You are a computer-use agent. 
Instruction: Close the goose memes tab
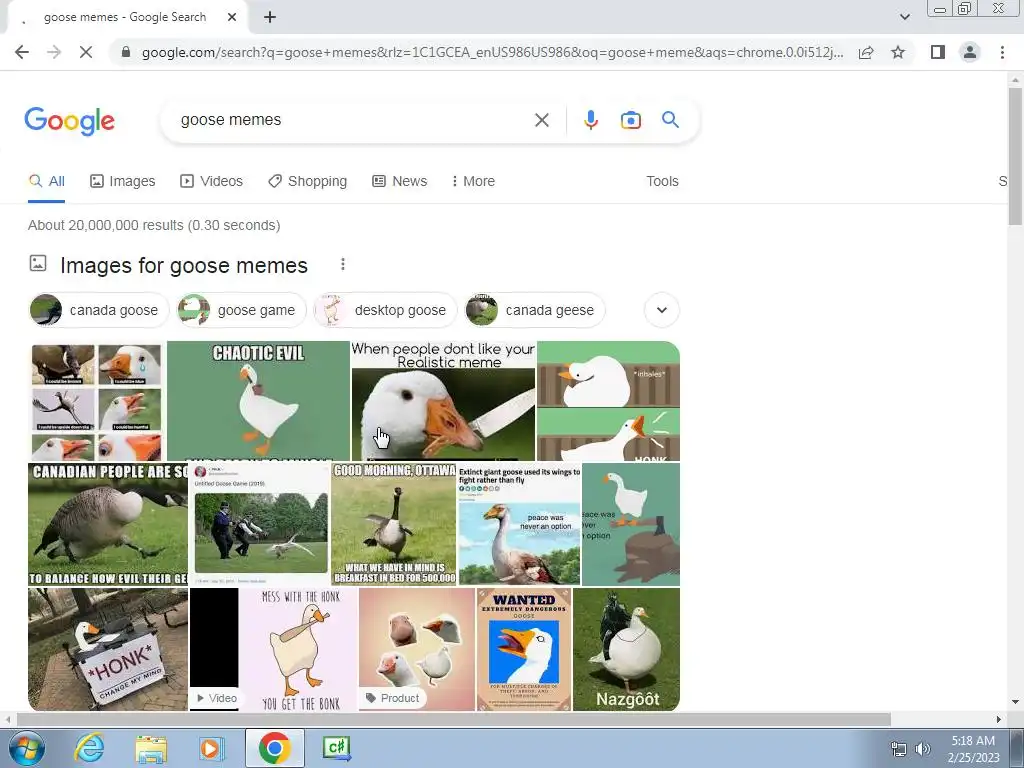click(232, 18)
